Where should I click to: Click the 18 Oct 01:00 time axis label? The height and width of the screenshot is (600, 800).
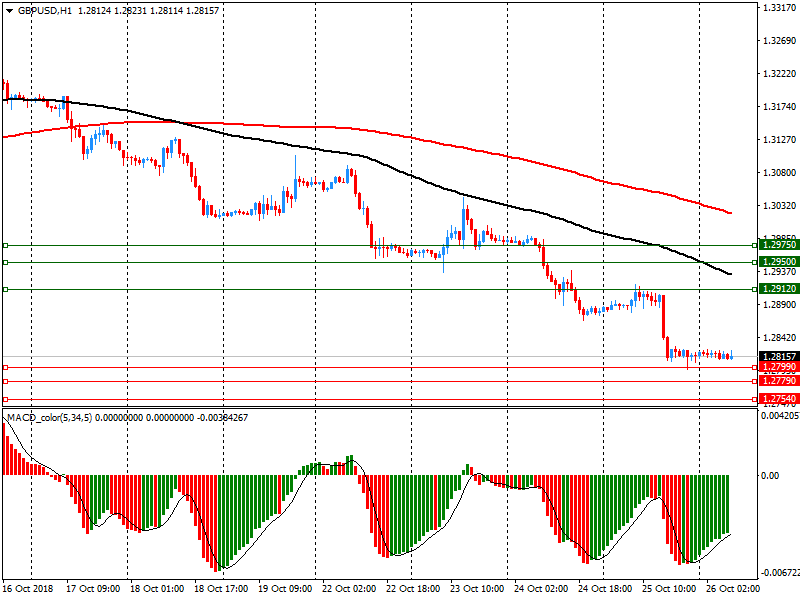coord(157,588)
